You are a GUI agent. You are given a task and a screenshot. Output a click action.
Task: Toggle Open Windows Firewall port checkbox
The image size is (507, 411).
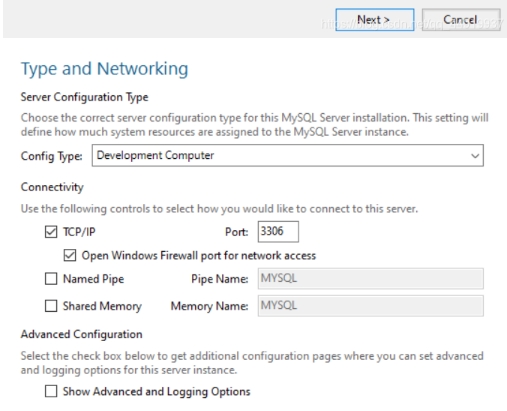[70, 255]
